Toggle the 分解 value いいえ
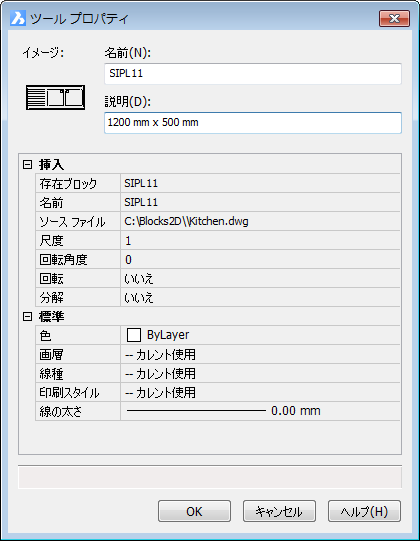This screenshot has width=420, height=541. point(260,297)
